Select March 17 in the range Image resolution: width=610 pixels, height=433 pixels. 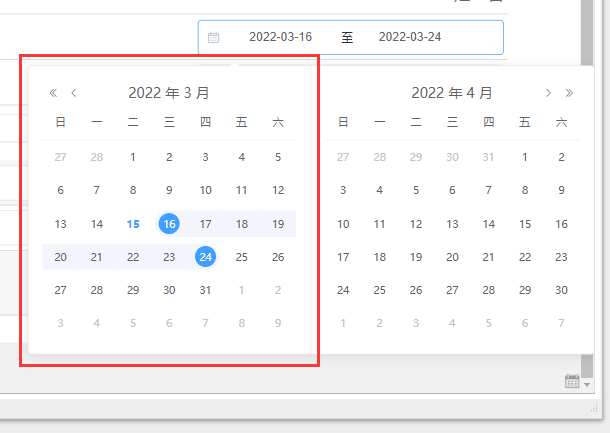point(205,224)
